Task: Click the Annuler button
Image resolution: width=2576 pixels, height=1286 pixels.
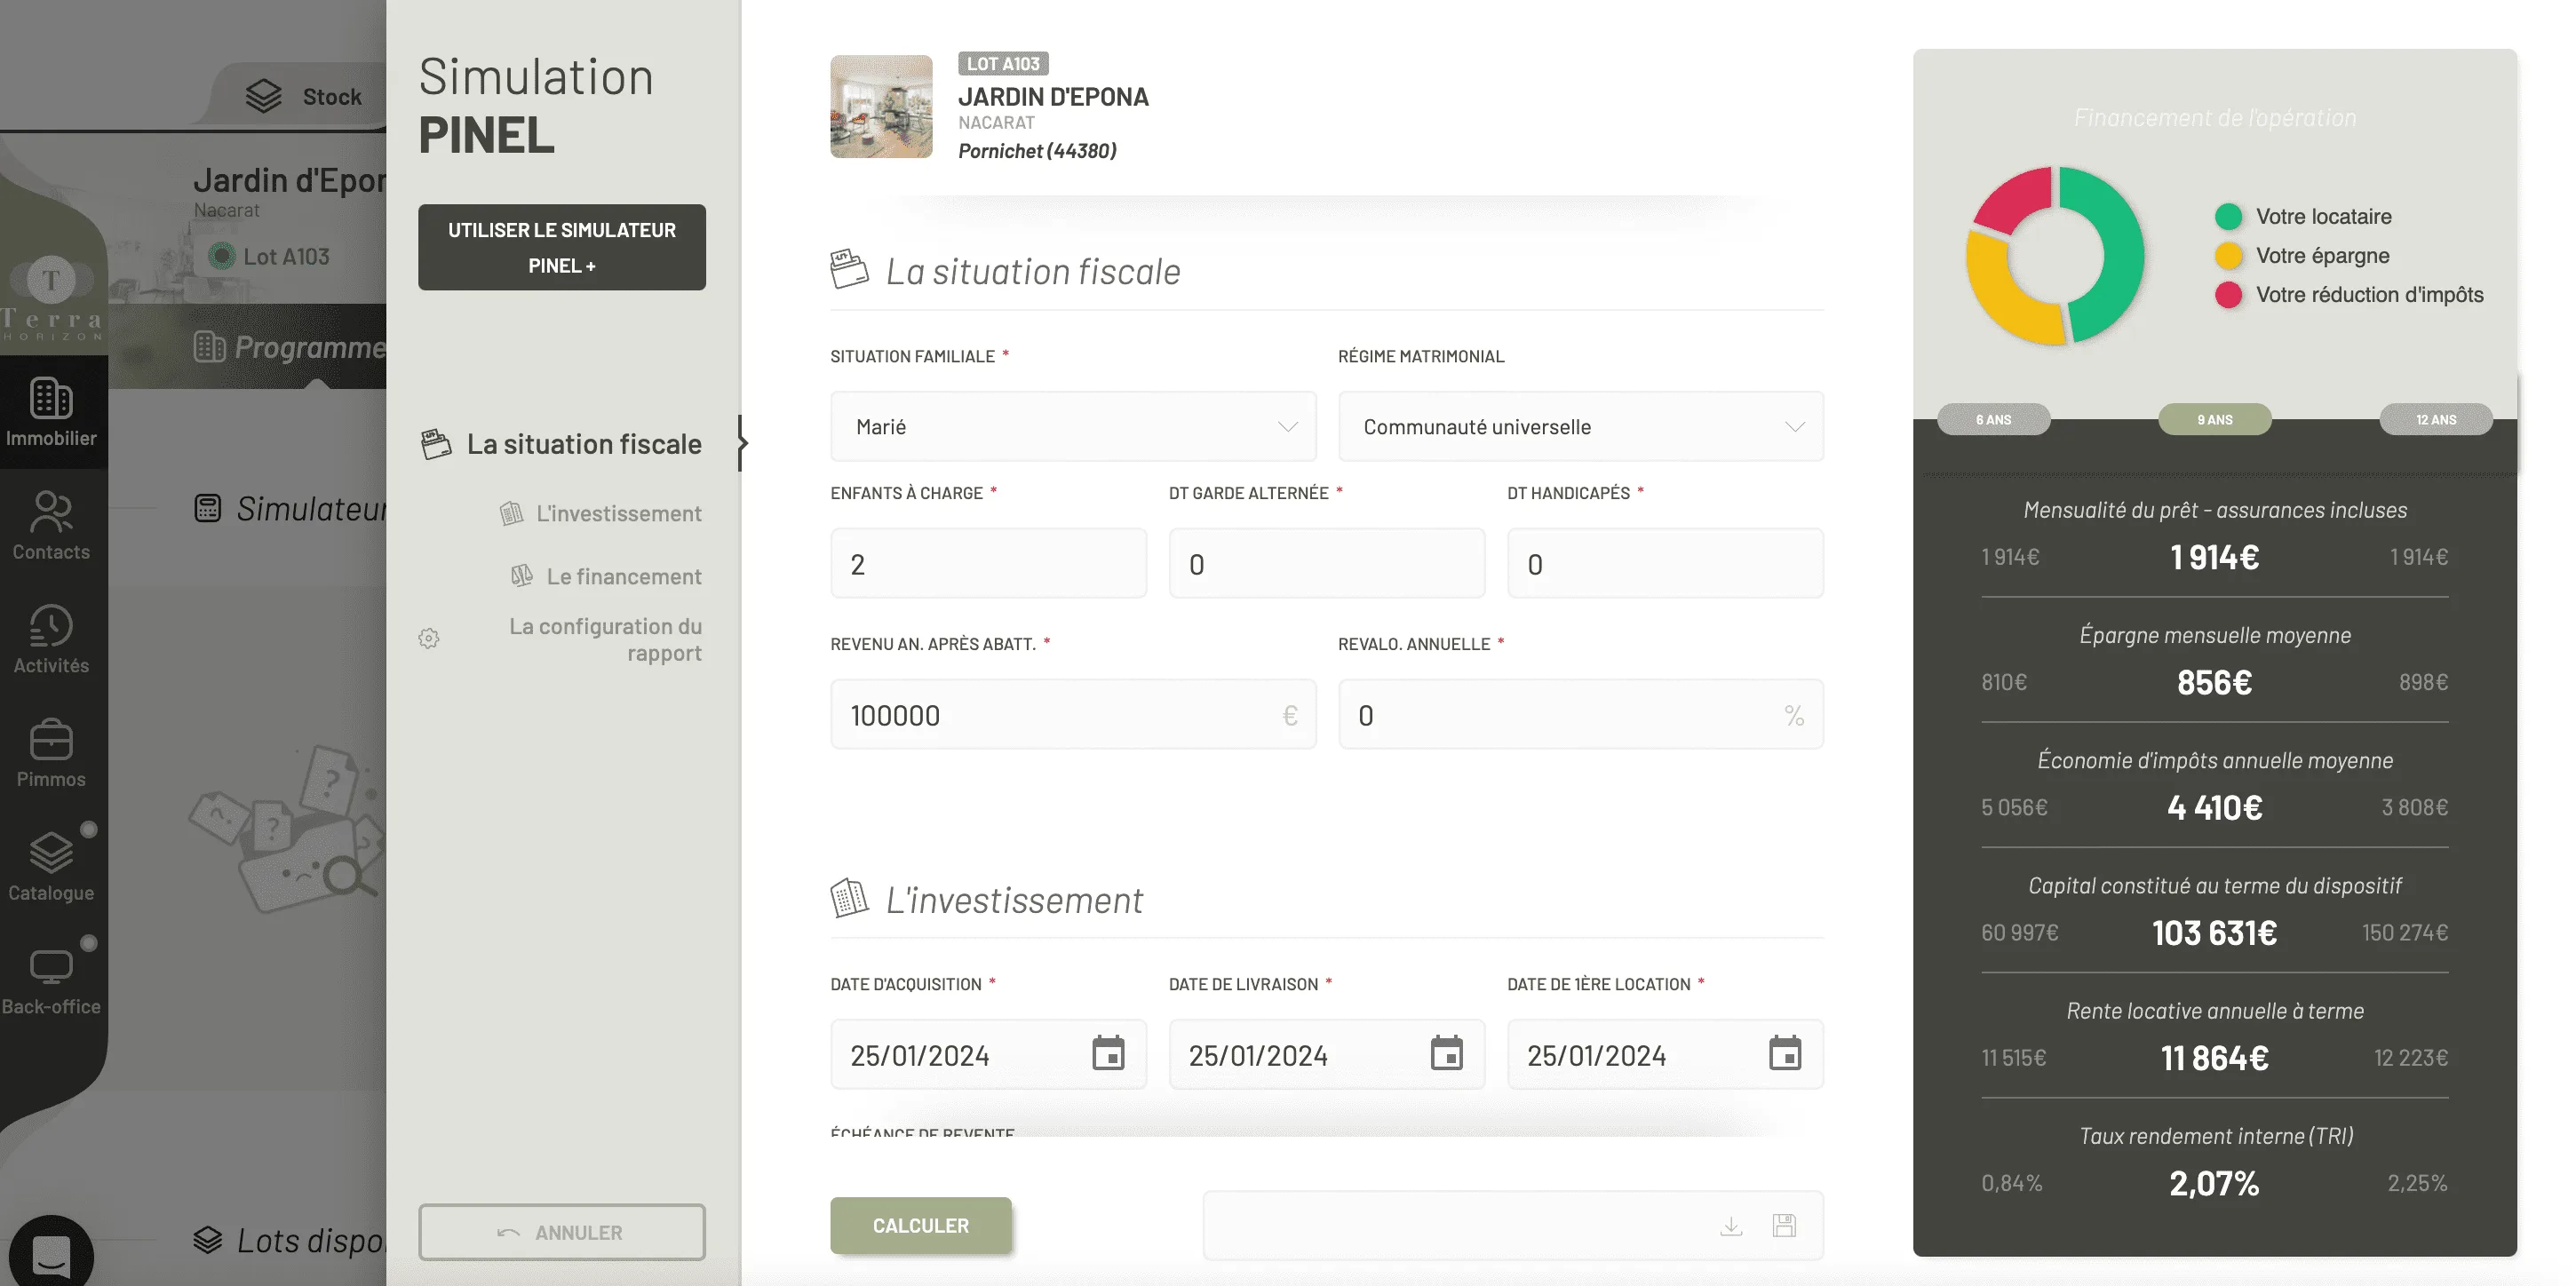Action: point(562,1232)
